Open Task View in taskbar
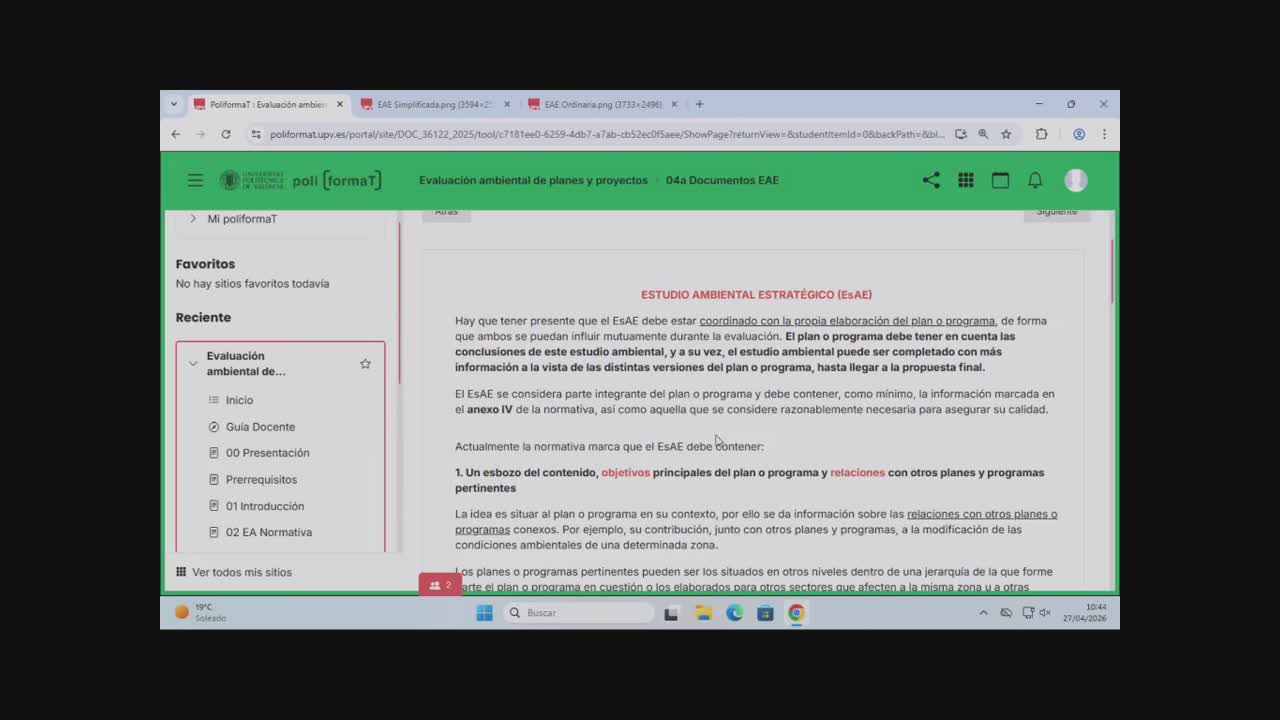Viewport: 1280px width, 720px height. pyautogui.click(x=671, y=613)
